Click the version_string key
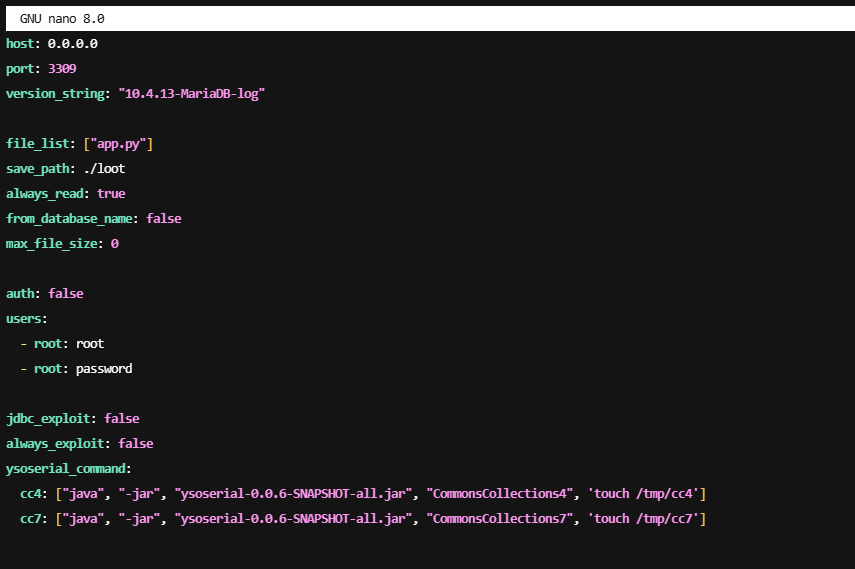The image size is (855, 569). [x=55, y=94]
